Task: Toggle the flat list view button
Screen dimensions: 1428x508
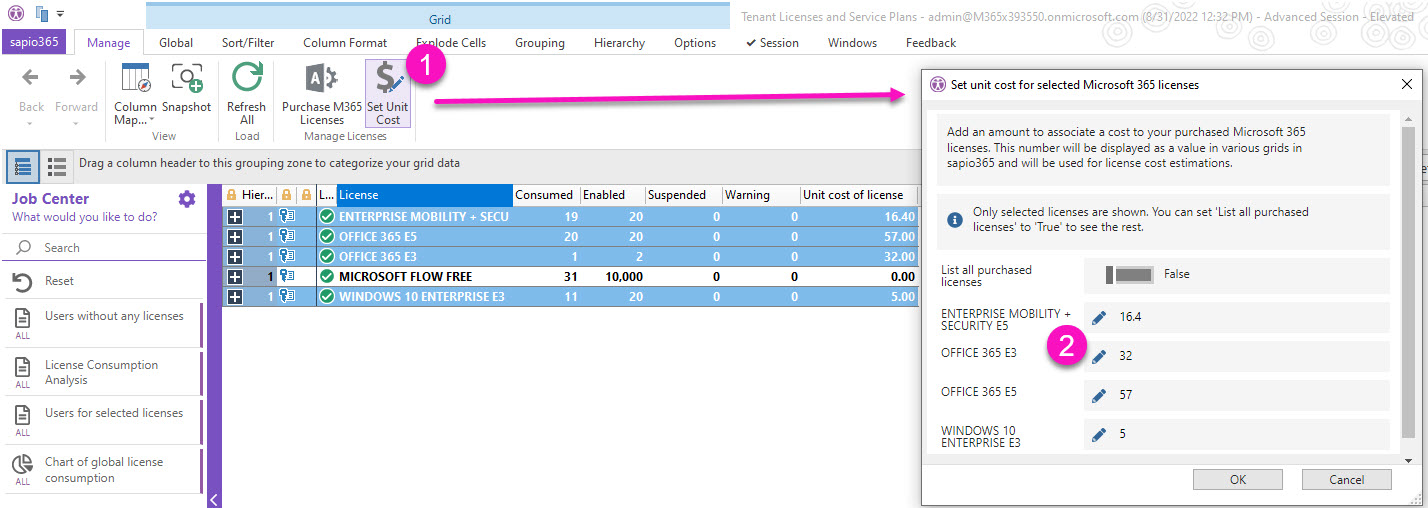Action: coord(57,166)
